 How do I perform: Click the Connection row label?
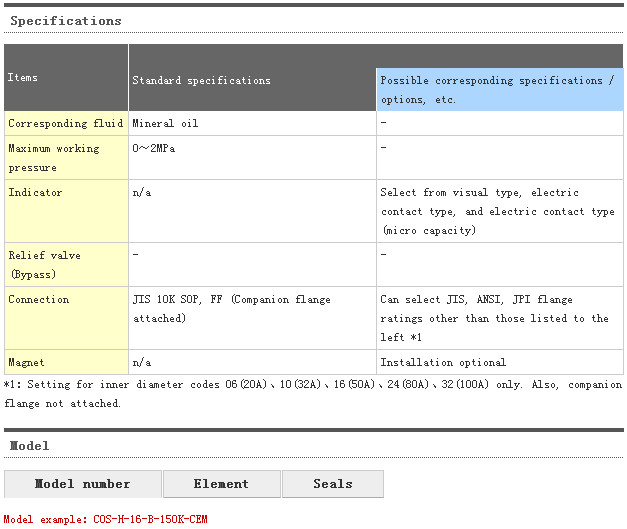[x=39, y=299]
